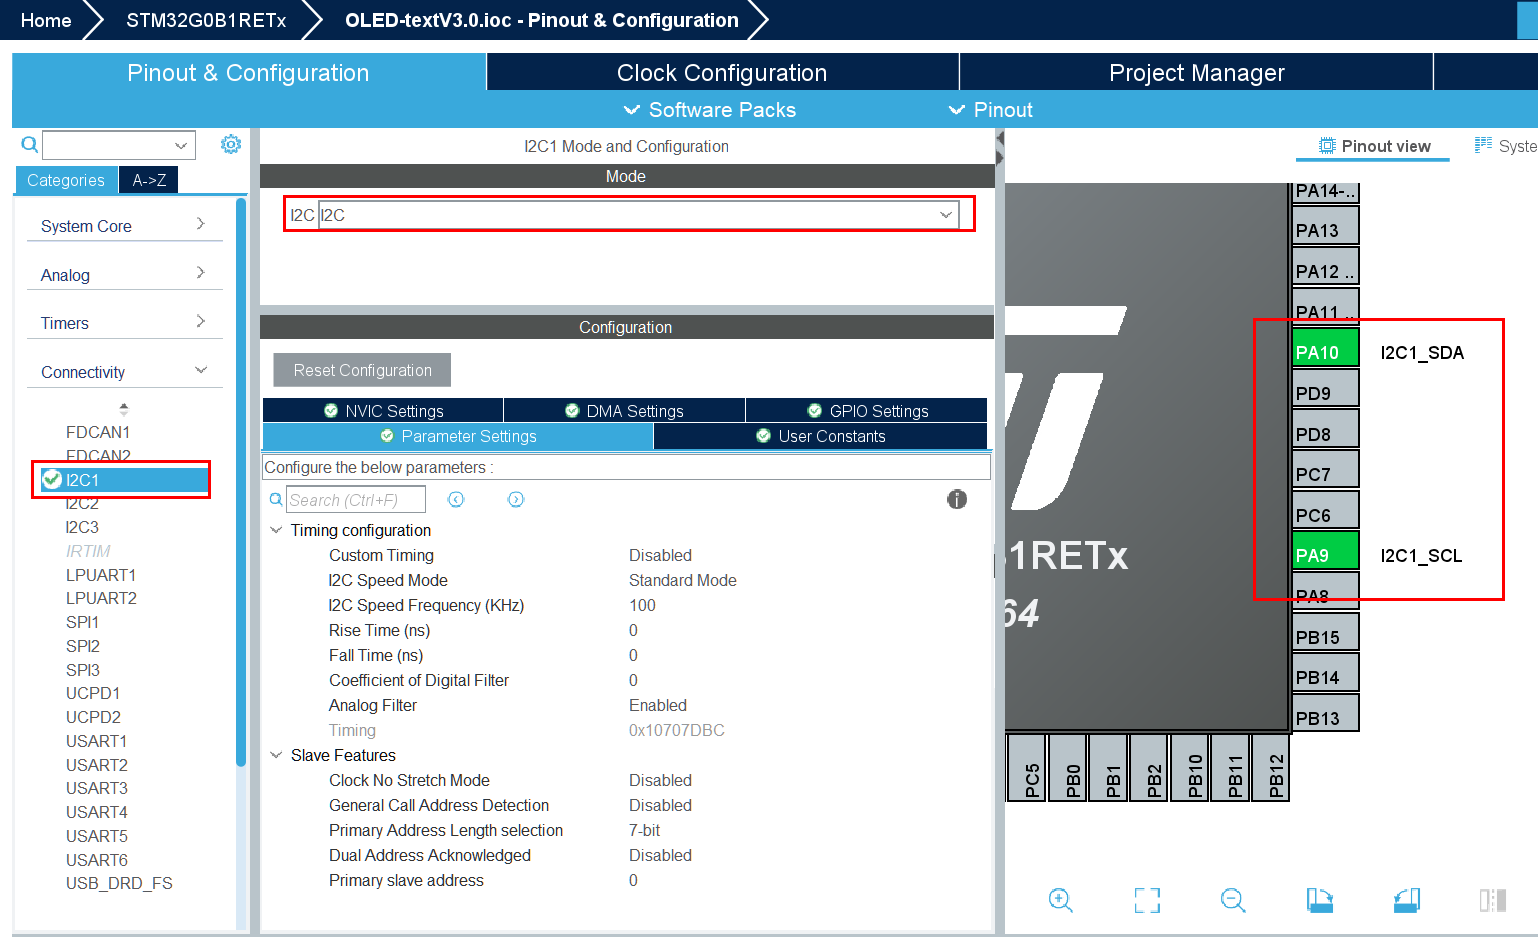Switch to Clock Configuration tab
Image resolution: width=1538 pixels, height=944 pixels.
[722, 72]
